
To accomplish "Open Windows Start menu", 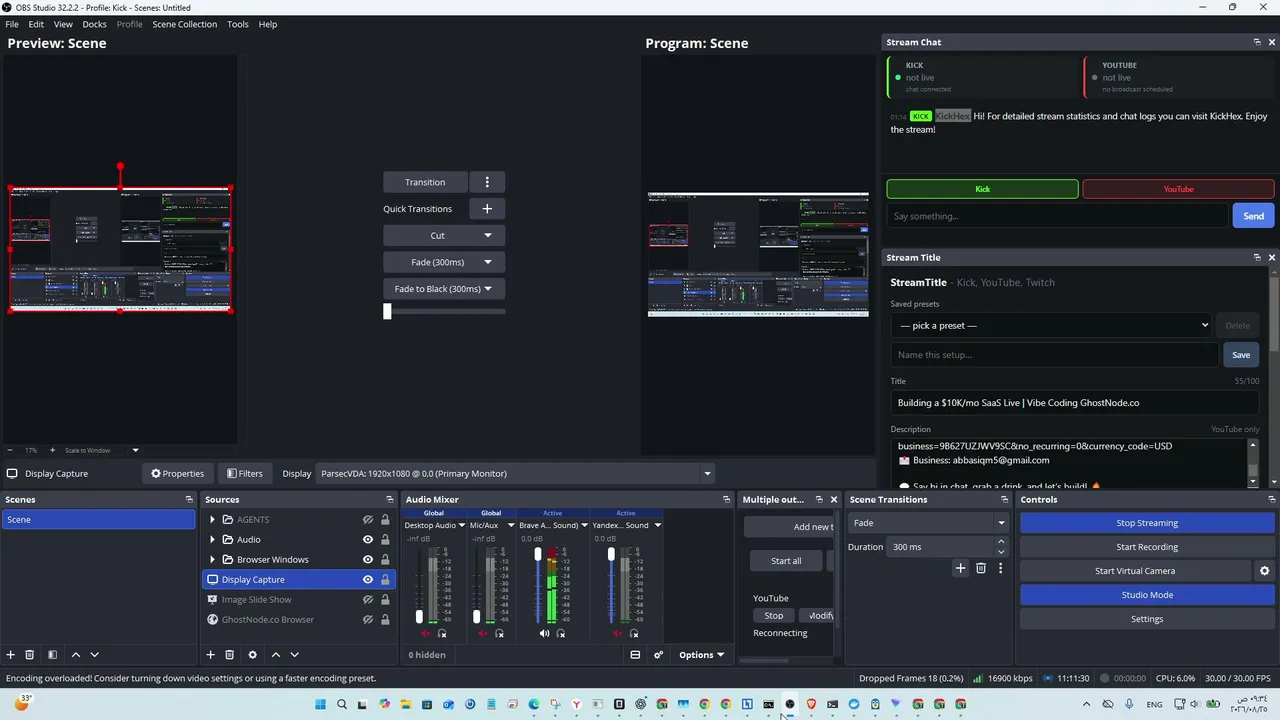I will tap(320, 704).
